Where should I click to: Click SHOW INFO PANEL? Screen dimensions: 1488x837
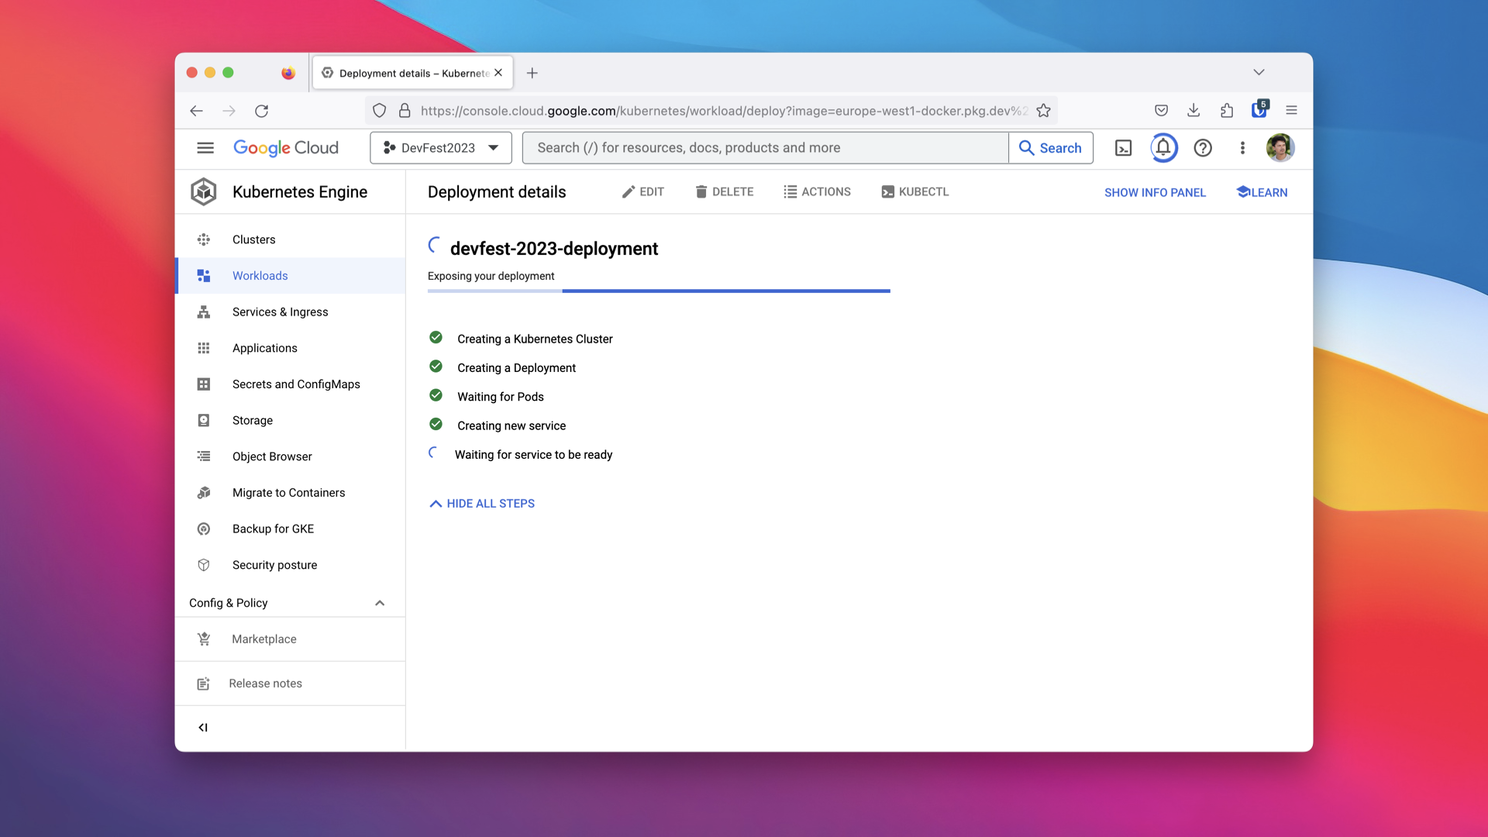[x=1155, y=193]
